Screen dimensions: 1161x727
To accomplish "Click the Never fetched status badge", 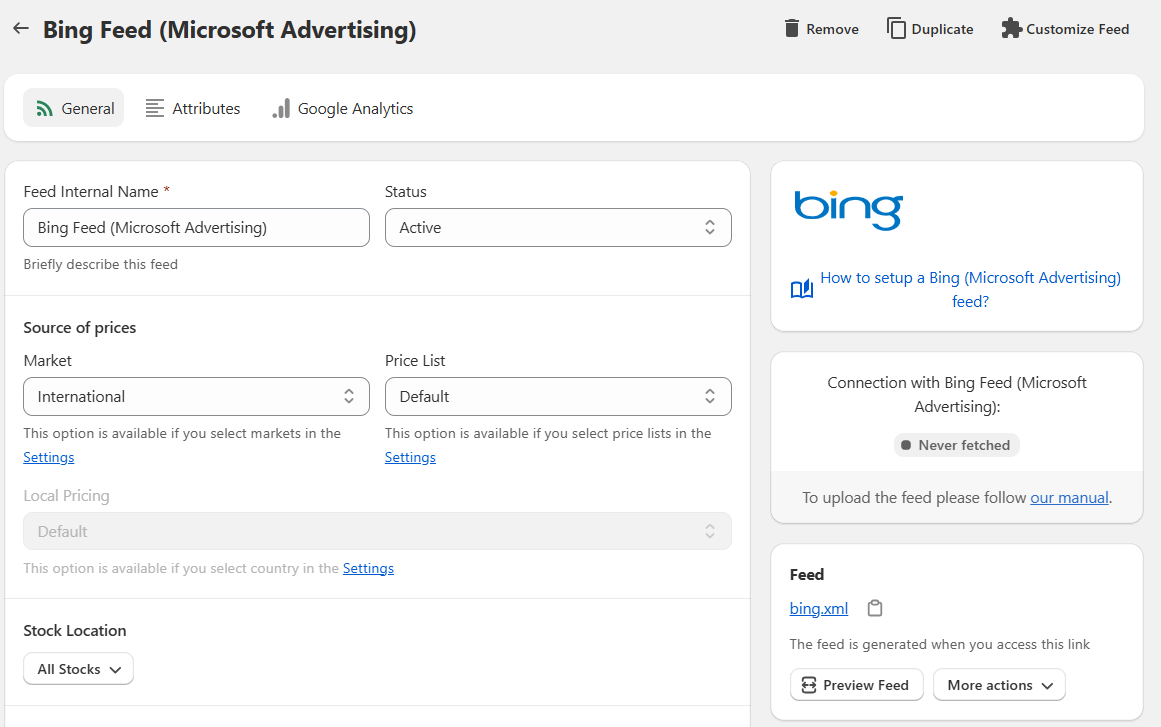I will coord(957,445).
